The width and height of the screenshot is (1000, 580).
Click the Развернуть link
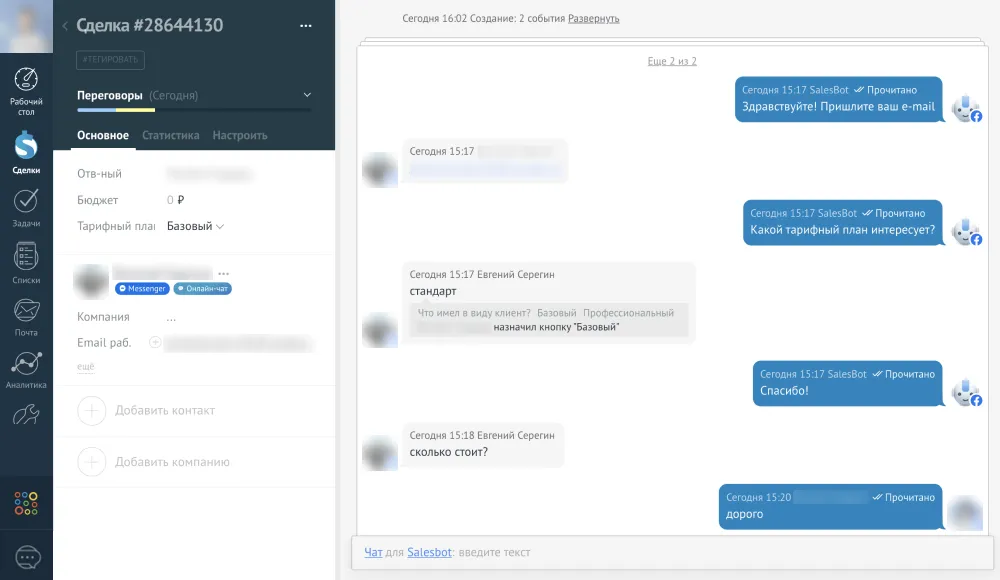[593, 19]
